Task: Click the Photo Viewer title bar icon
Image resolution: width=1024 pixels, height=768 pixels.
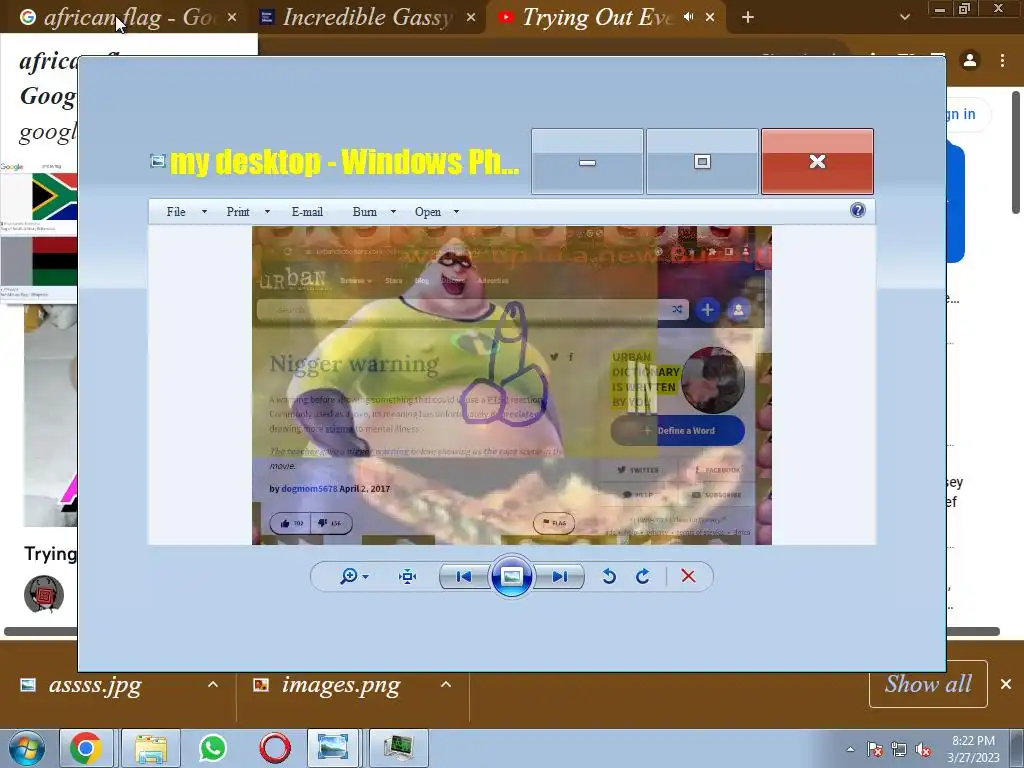Action: [x=157, y=161]
